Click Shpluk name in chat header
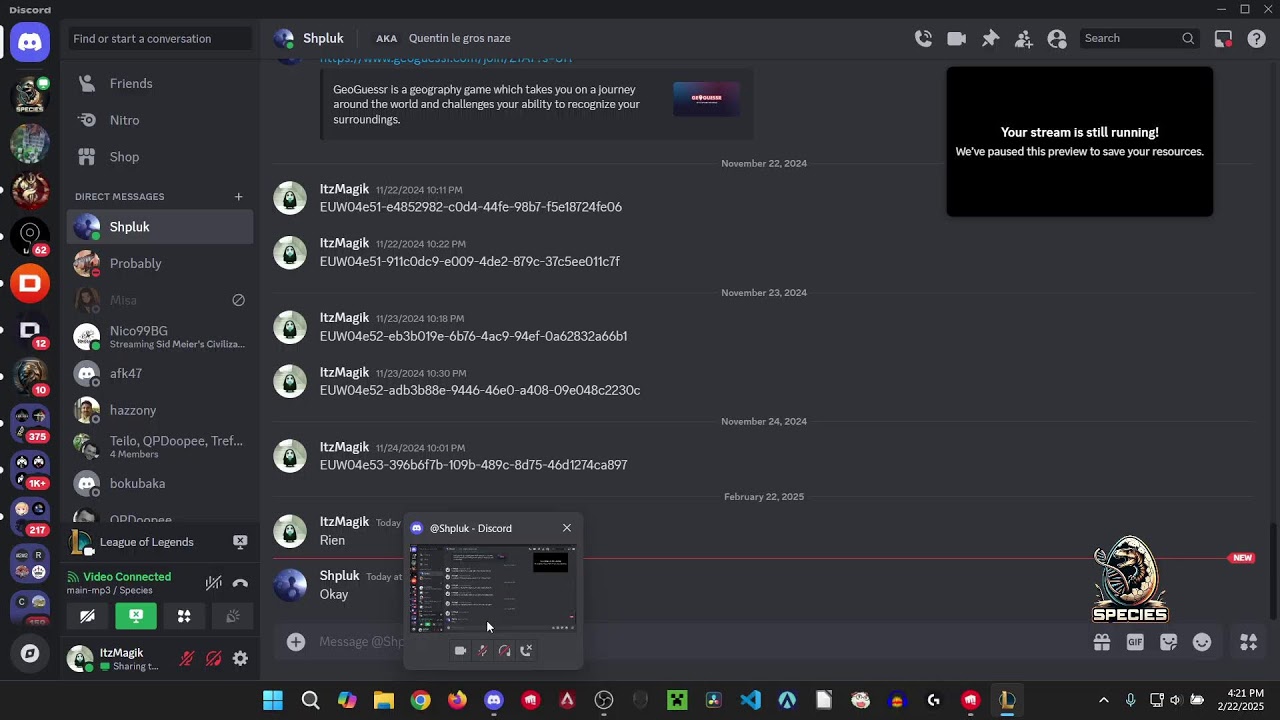 (323, 38)
